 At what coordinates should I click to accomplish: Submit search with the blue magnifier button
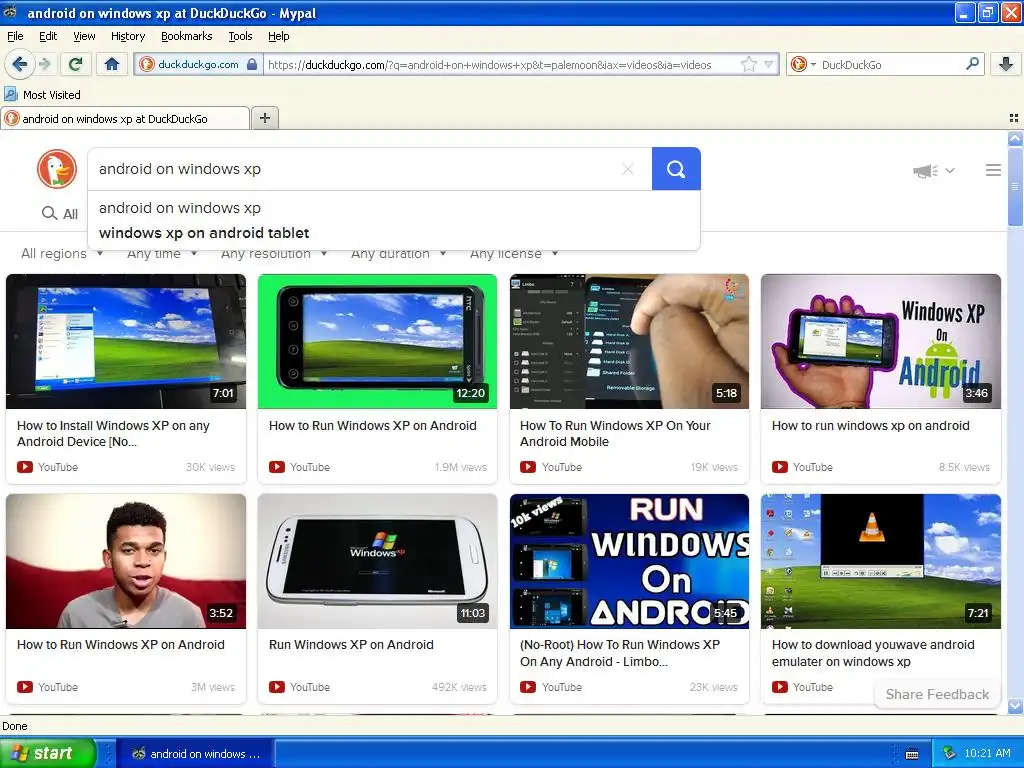pyautogui.click(x=676, y=169)
